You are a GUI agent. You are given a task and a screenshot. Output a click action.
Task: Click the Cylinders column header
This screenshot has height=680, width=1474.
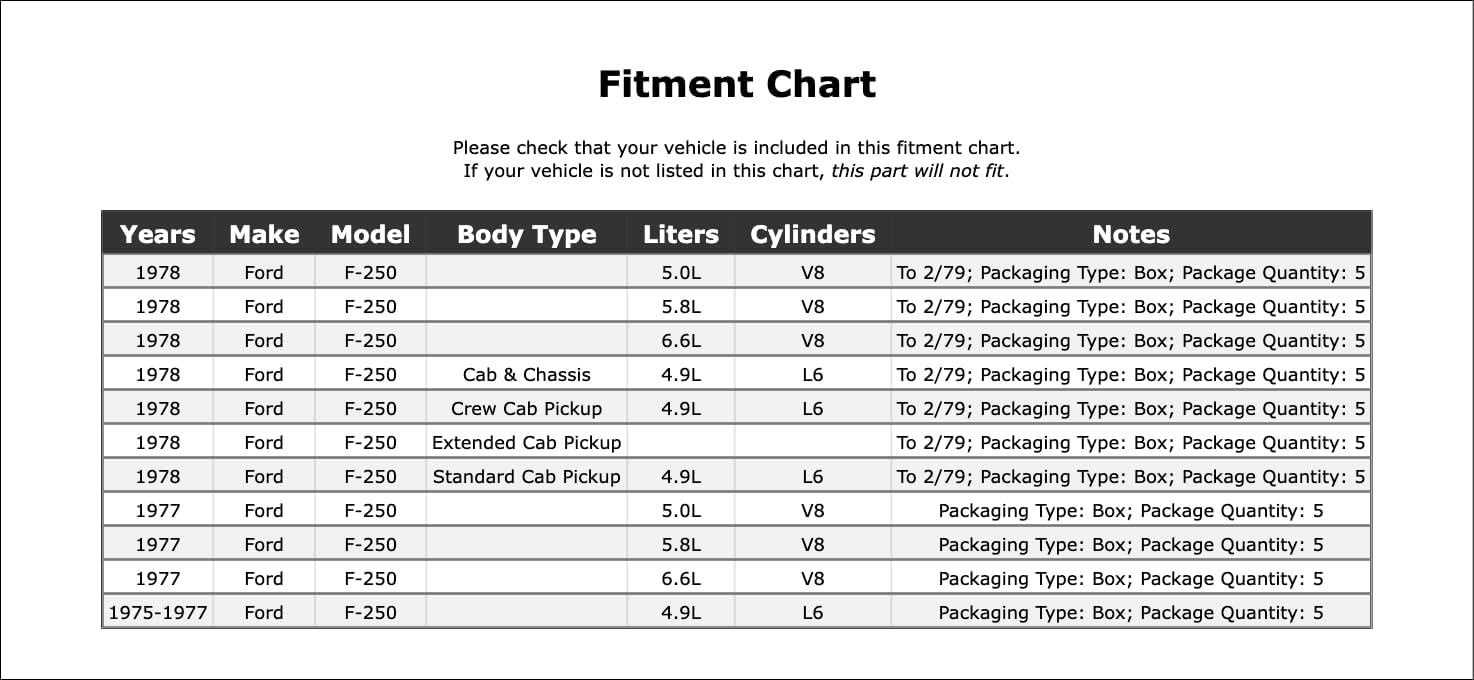[812, 235]
